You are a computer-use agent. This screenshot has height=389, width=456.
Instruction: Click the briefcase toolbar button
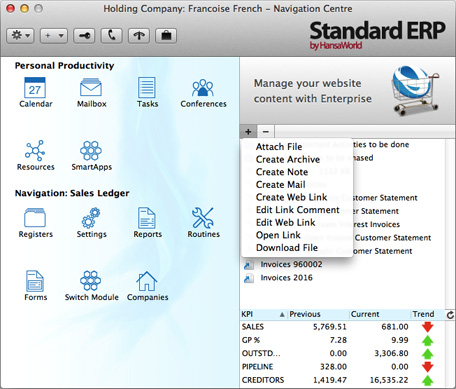coord(166,36)
